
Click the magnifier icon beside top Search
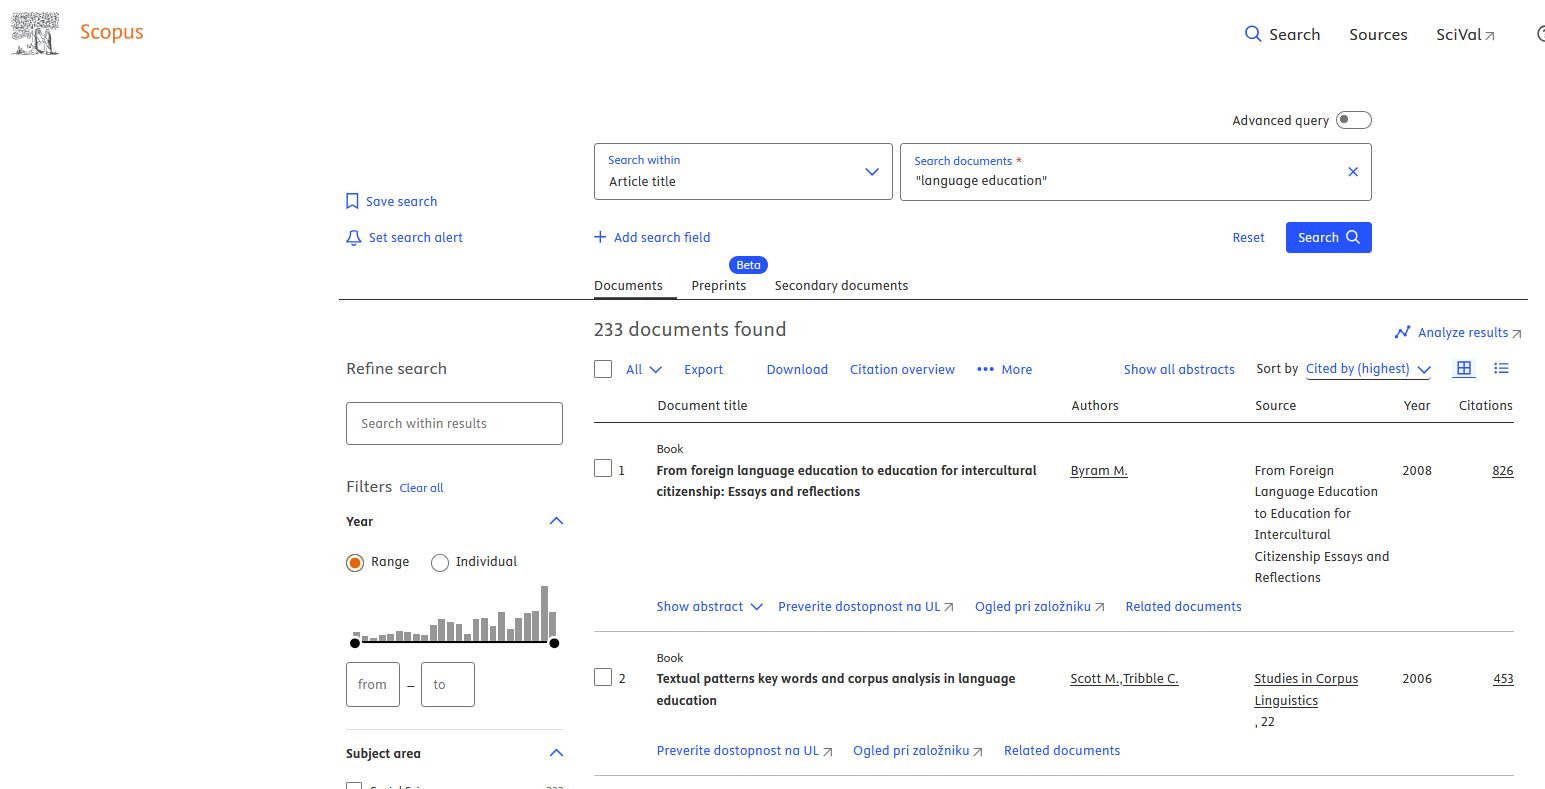pos(1253,34)
